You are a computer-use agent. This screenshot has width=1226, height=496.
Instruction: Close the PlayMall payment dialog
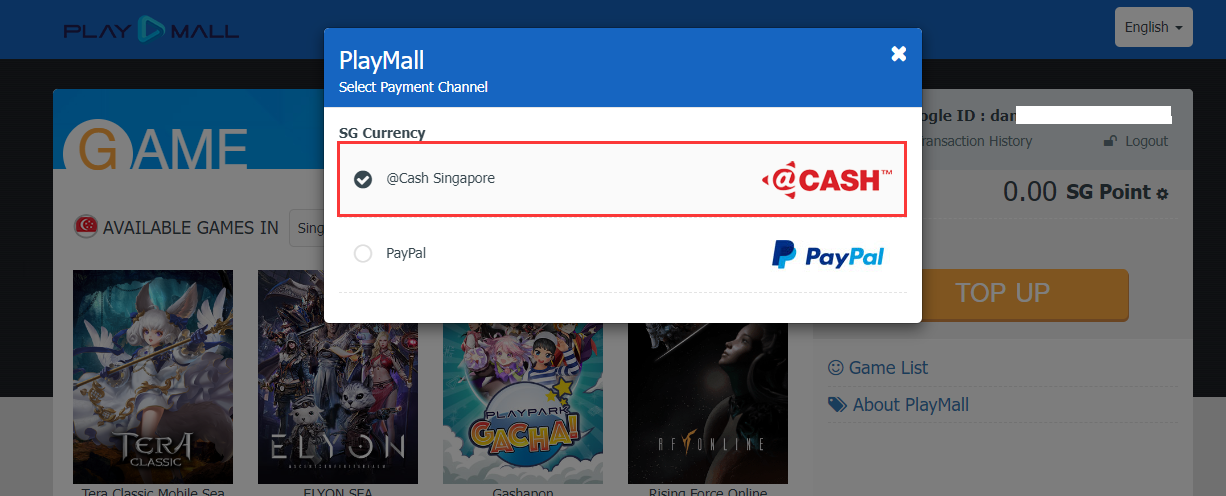[899, 54]
